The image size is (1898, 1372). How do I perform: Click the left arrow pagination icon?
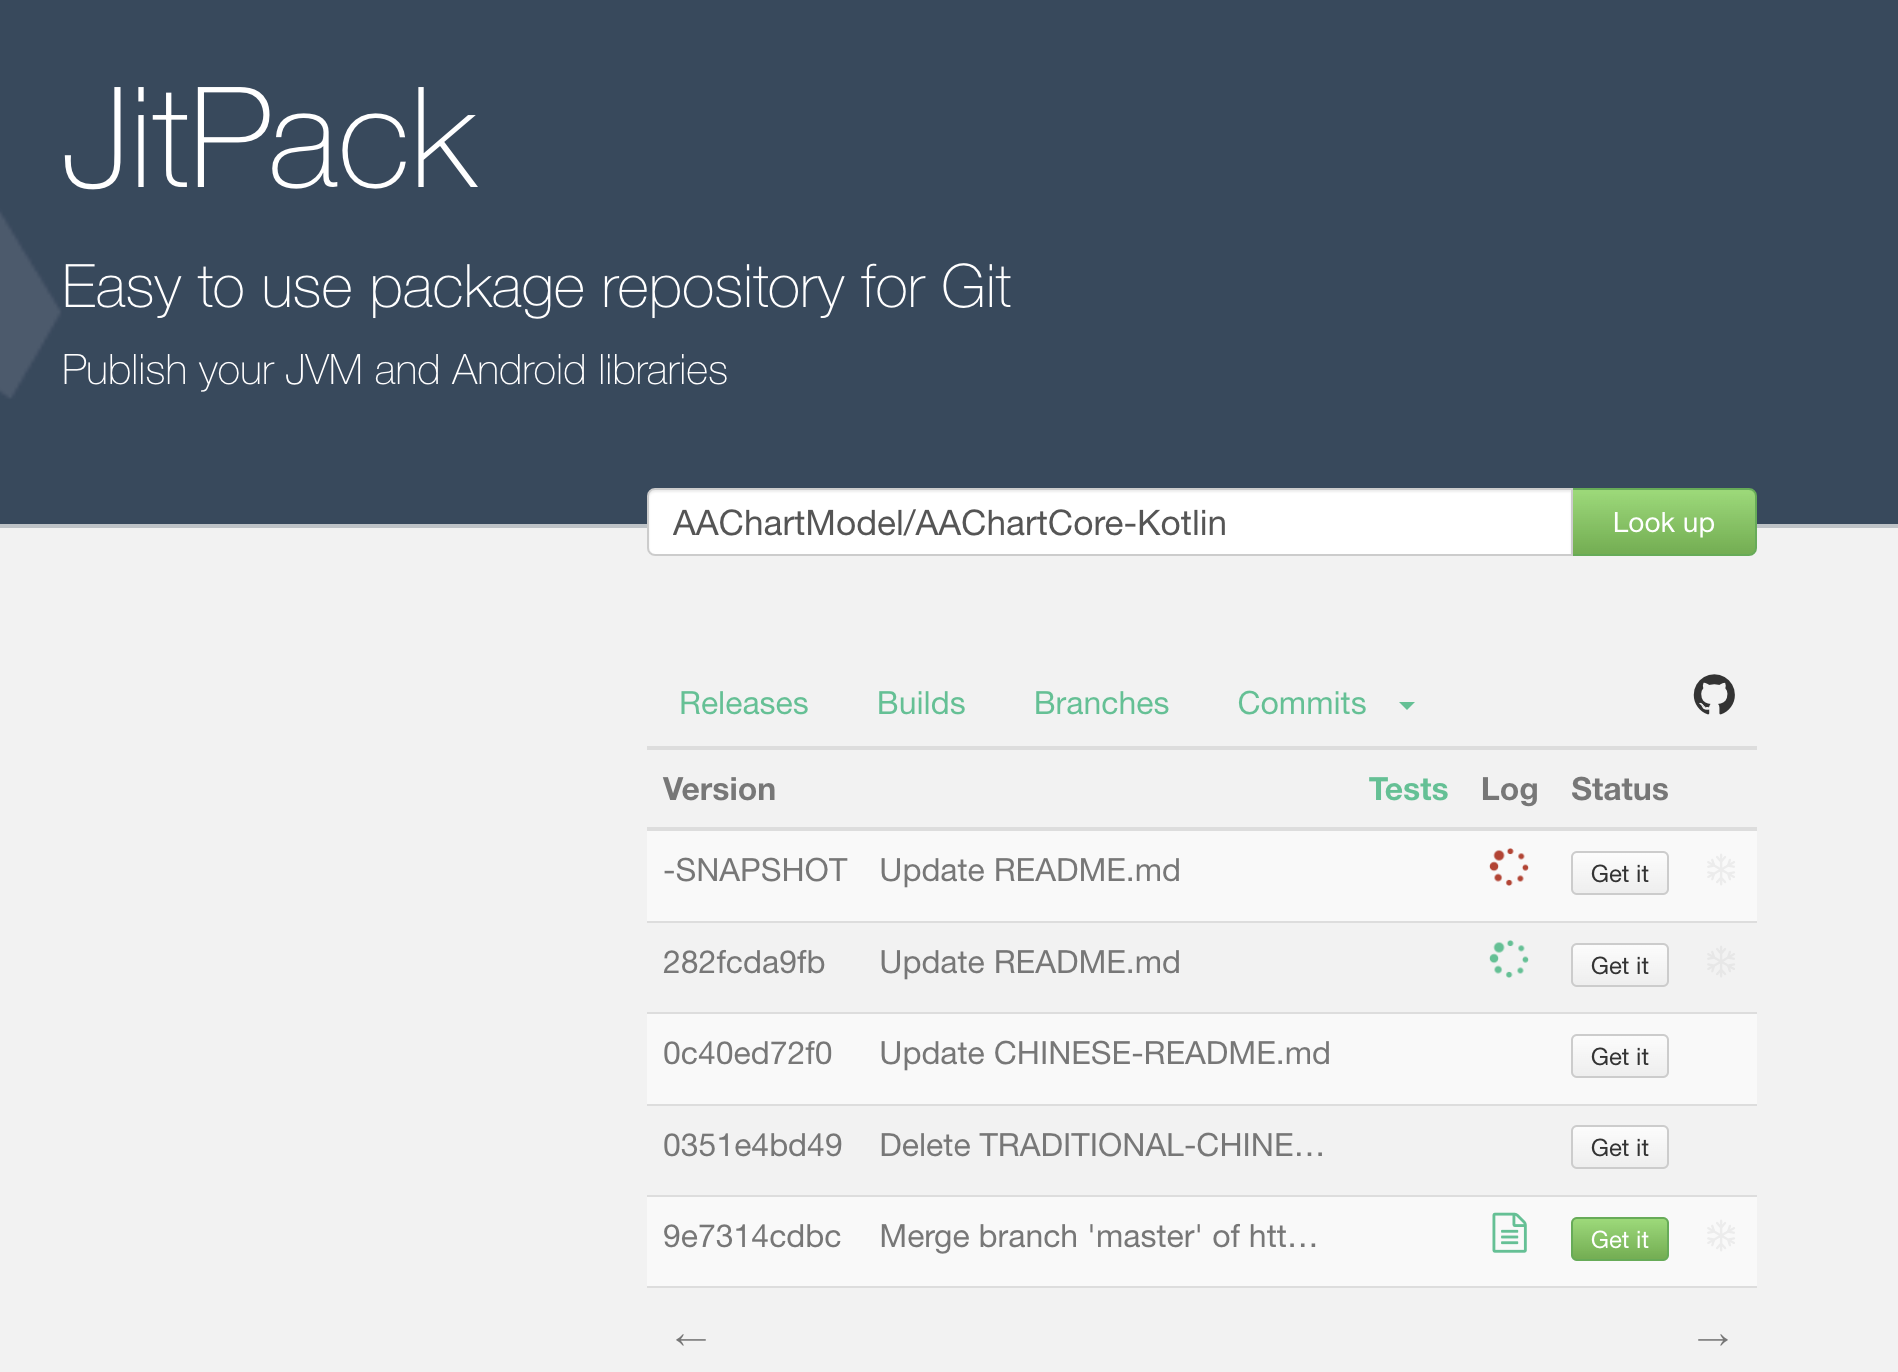tap(690, 1339)
